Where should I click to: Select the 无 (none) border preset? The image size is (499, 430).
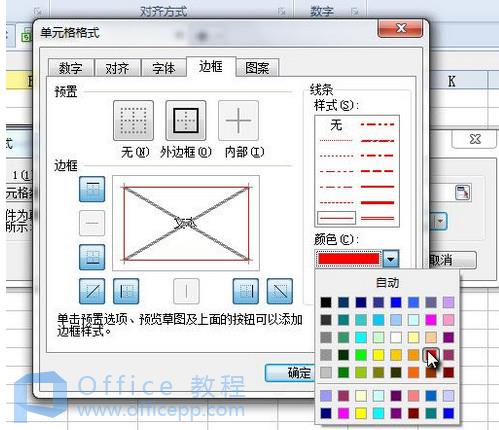pyautogui.click(x=133, y=120)
